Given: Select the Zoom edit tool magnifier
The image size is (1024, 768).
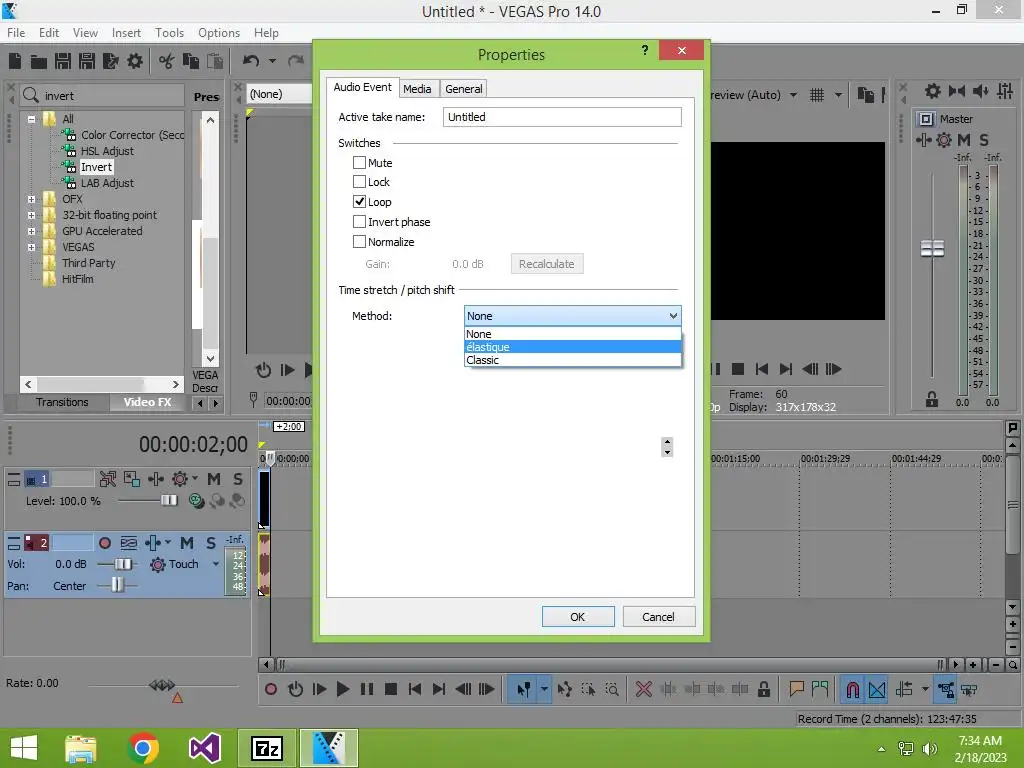Looking at the screenshot, I should pos(612,689).
